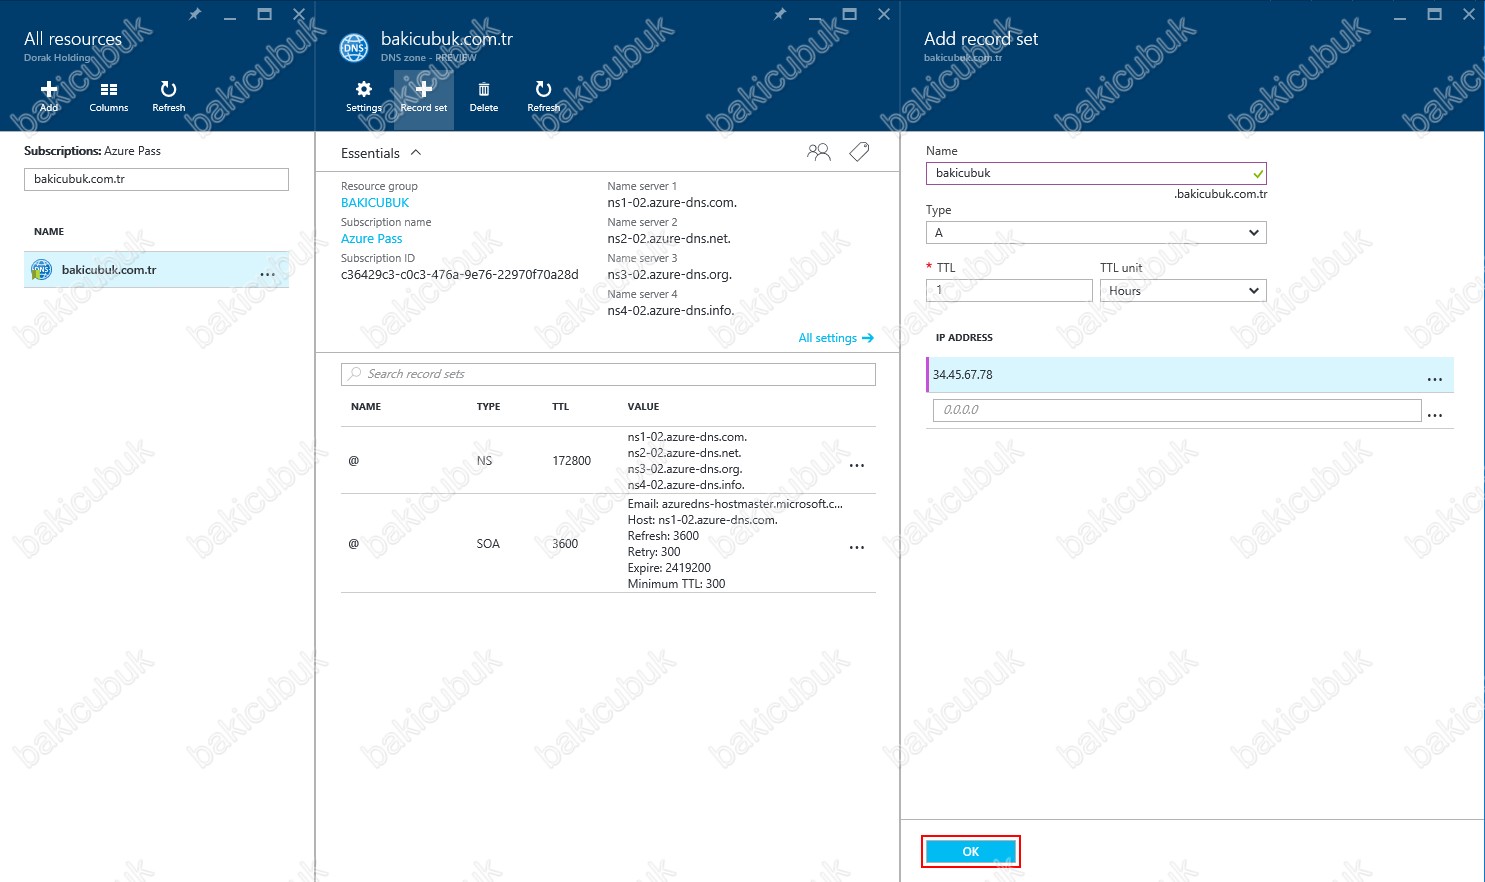The width and height of the screenshot is (1485, 882).
Task: Maximize the Add record set blade
Action: pyautogui.click(x=1434, y=14)
